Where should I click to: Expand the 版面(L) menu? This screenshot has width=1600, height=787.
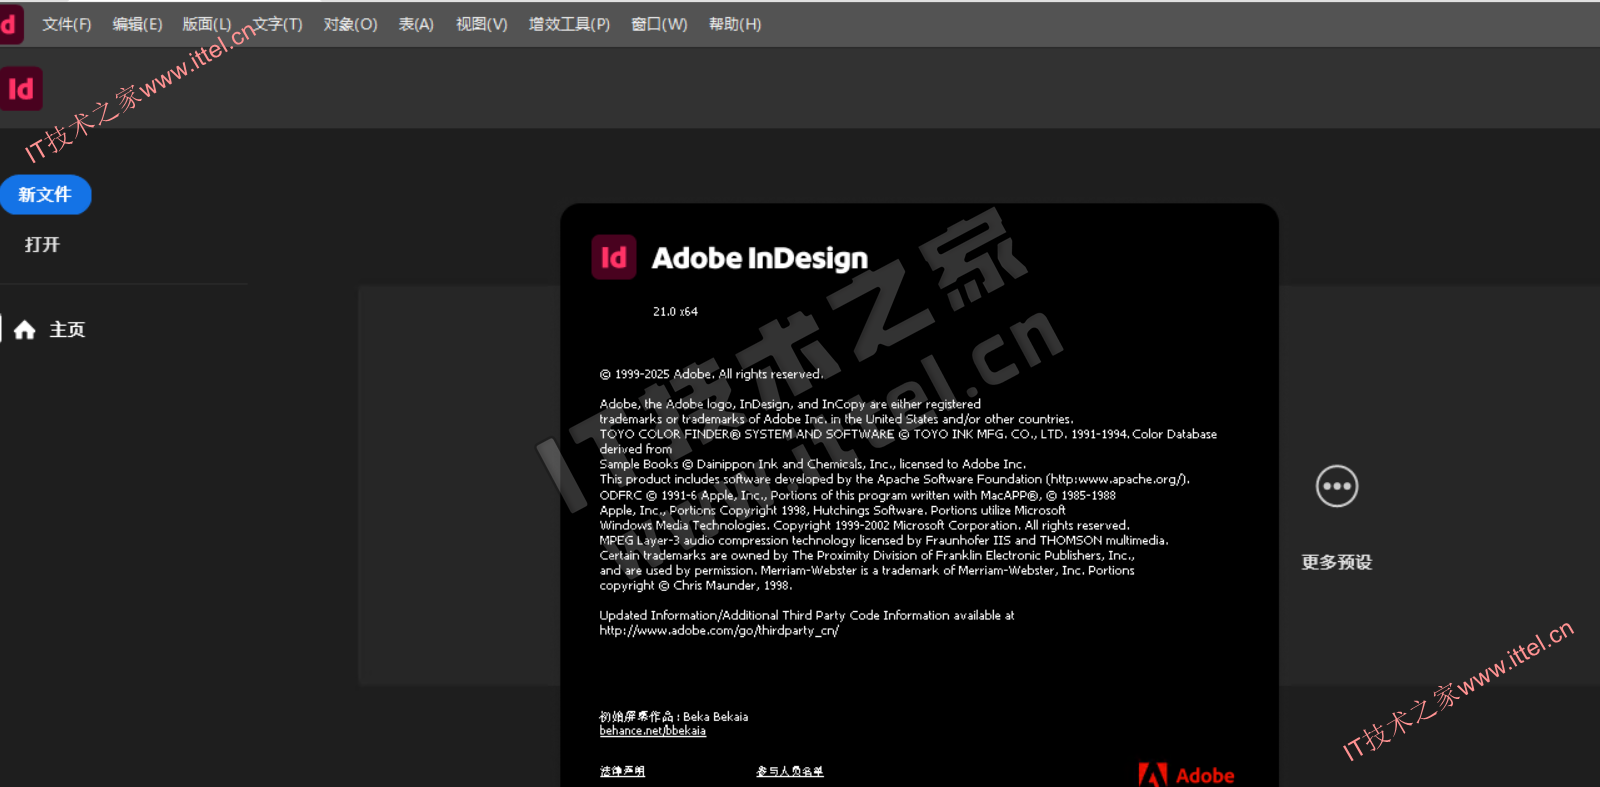point(206,24)
